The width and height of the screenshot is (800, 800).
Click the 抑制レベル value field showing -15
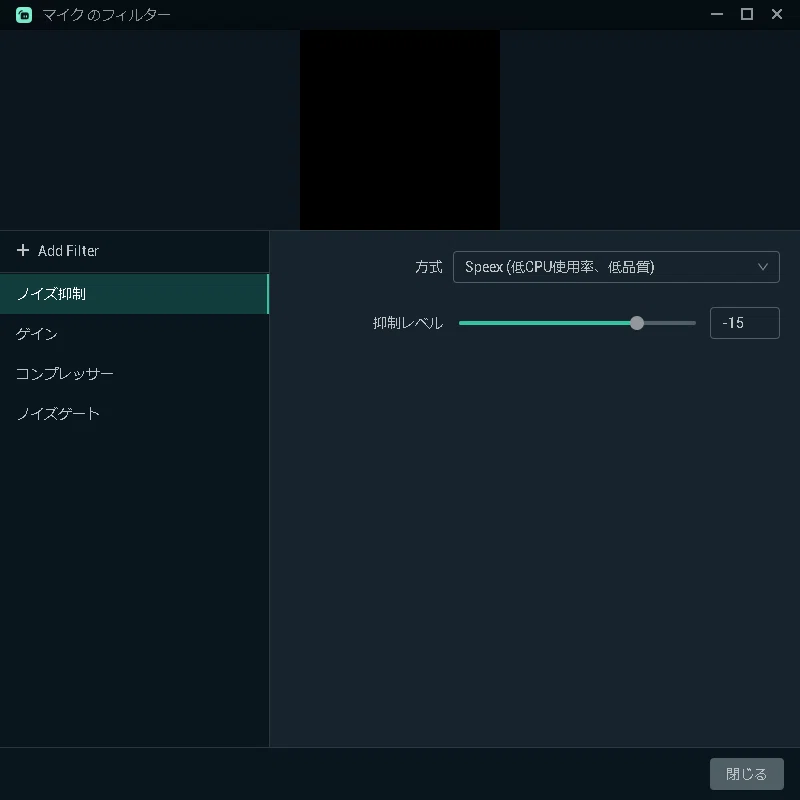(x=744, y=323)
